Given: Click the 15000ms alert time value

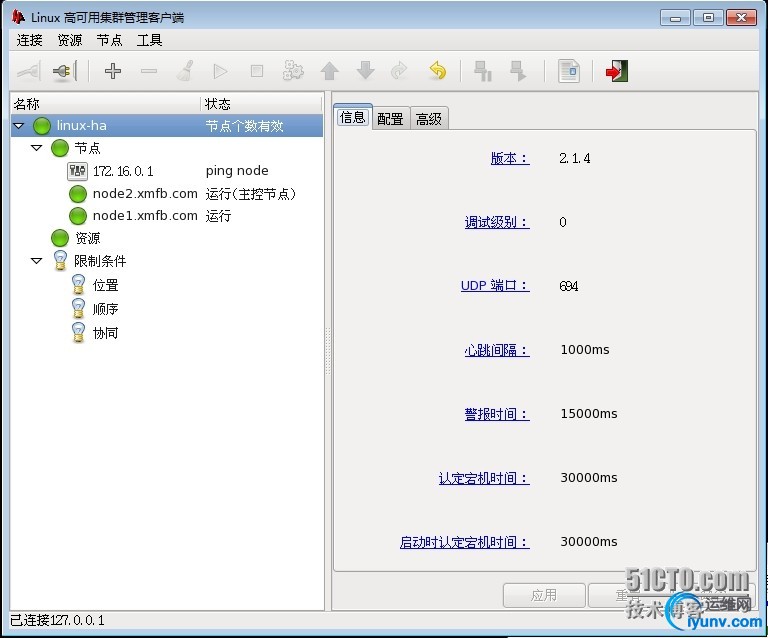Looking at the screenshot, I should click(589, 414).
